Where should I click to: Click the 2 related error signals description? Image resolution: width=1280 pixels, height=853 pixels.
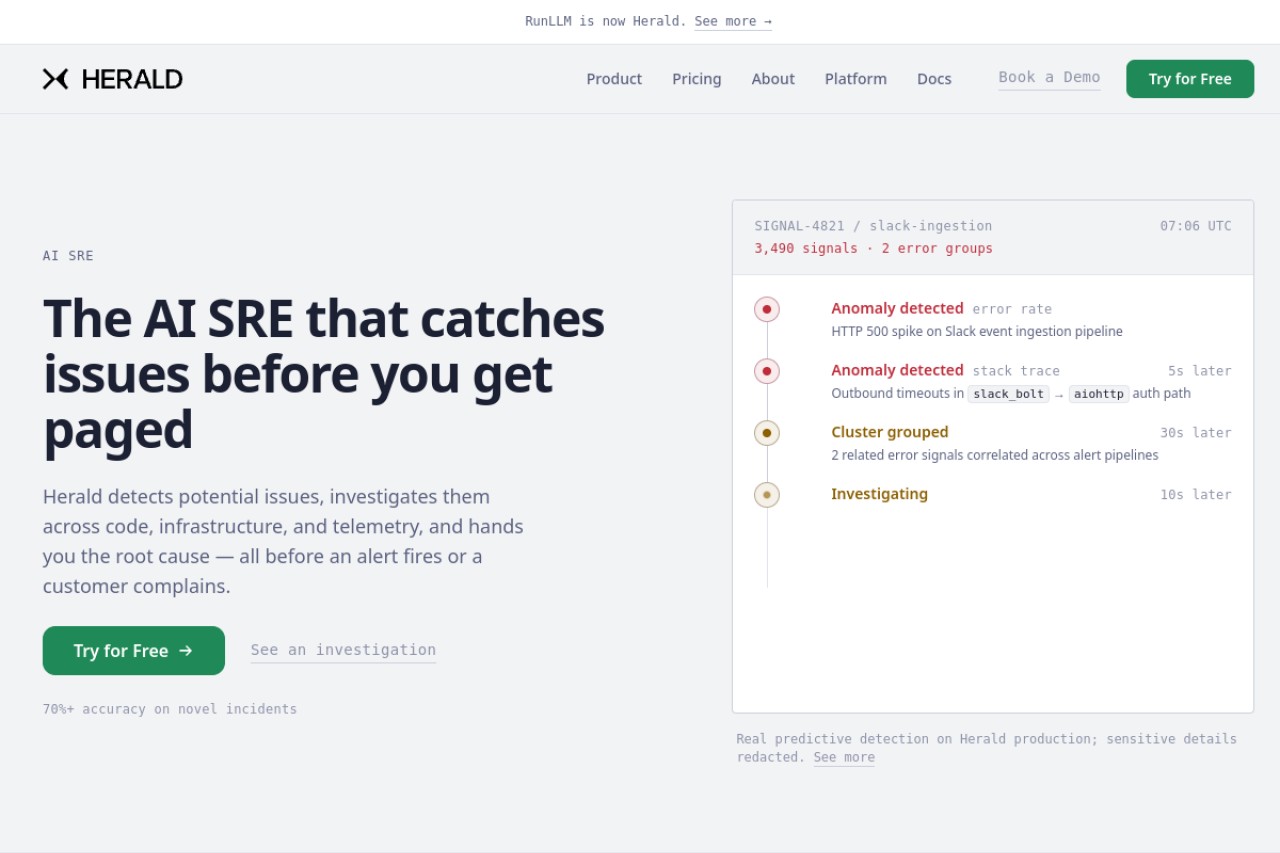995,455
